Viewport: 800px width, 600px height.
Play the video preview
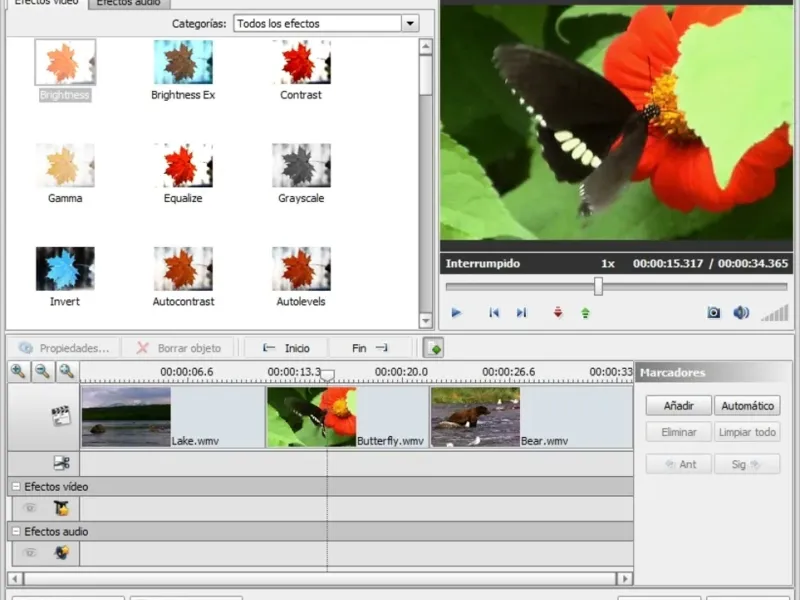pos(457,312)
